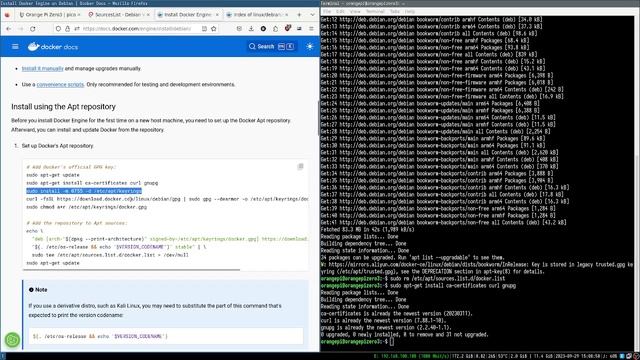Image resolution: width=640 pixels, height=360 pixels.
Task: Open the Pocket save icon
Action: [x=239, y=29]
